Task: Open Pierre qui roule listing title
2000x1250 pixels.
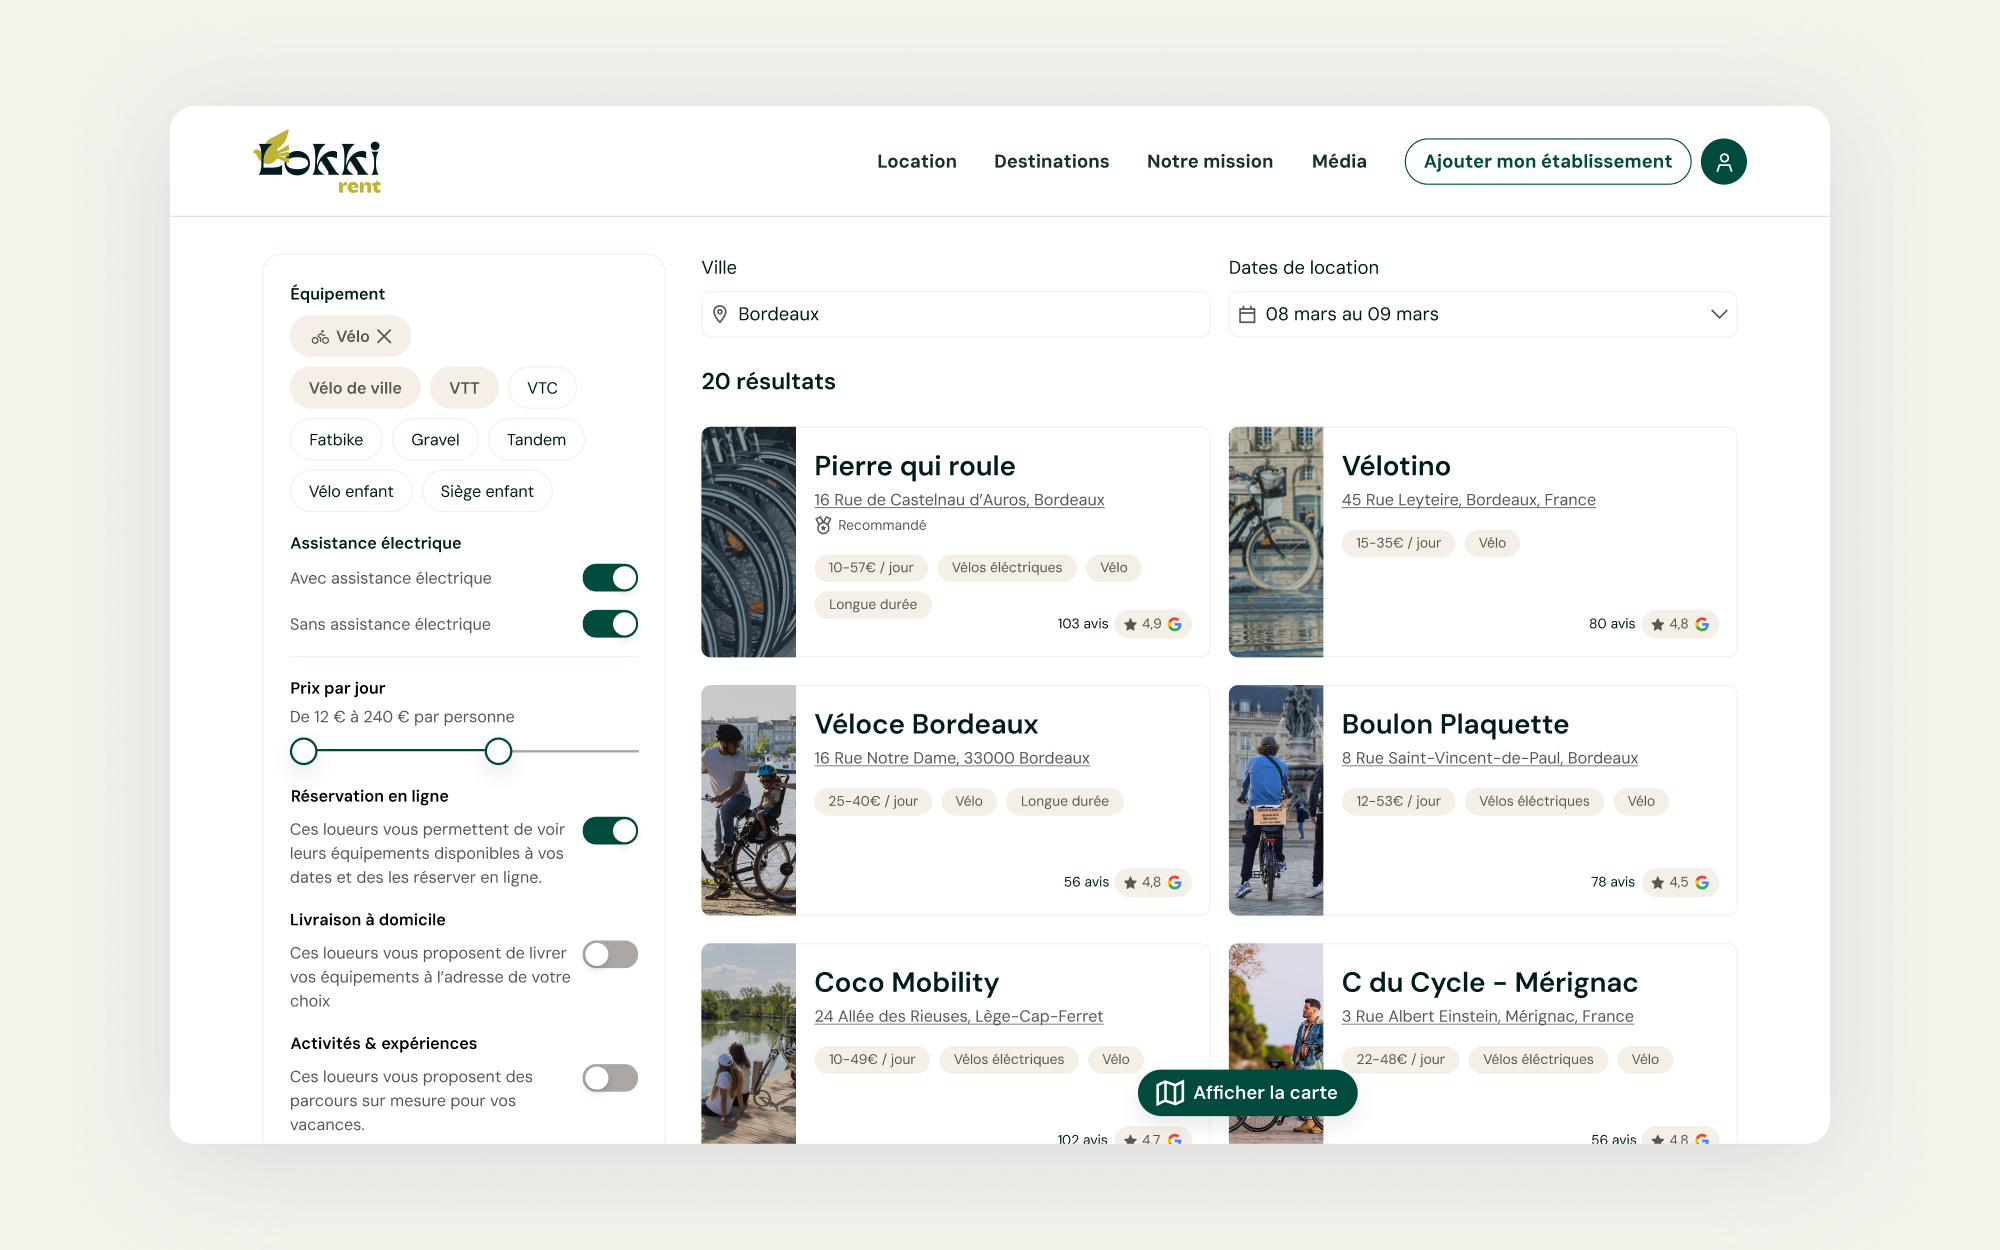Action: click(x=915, y=466)
